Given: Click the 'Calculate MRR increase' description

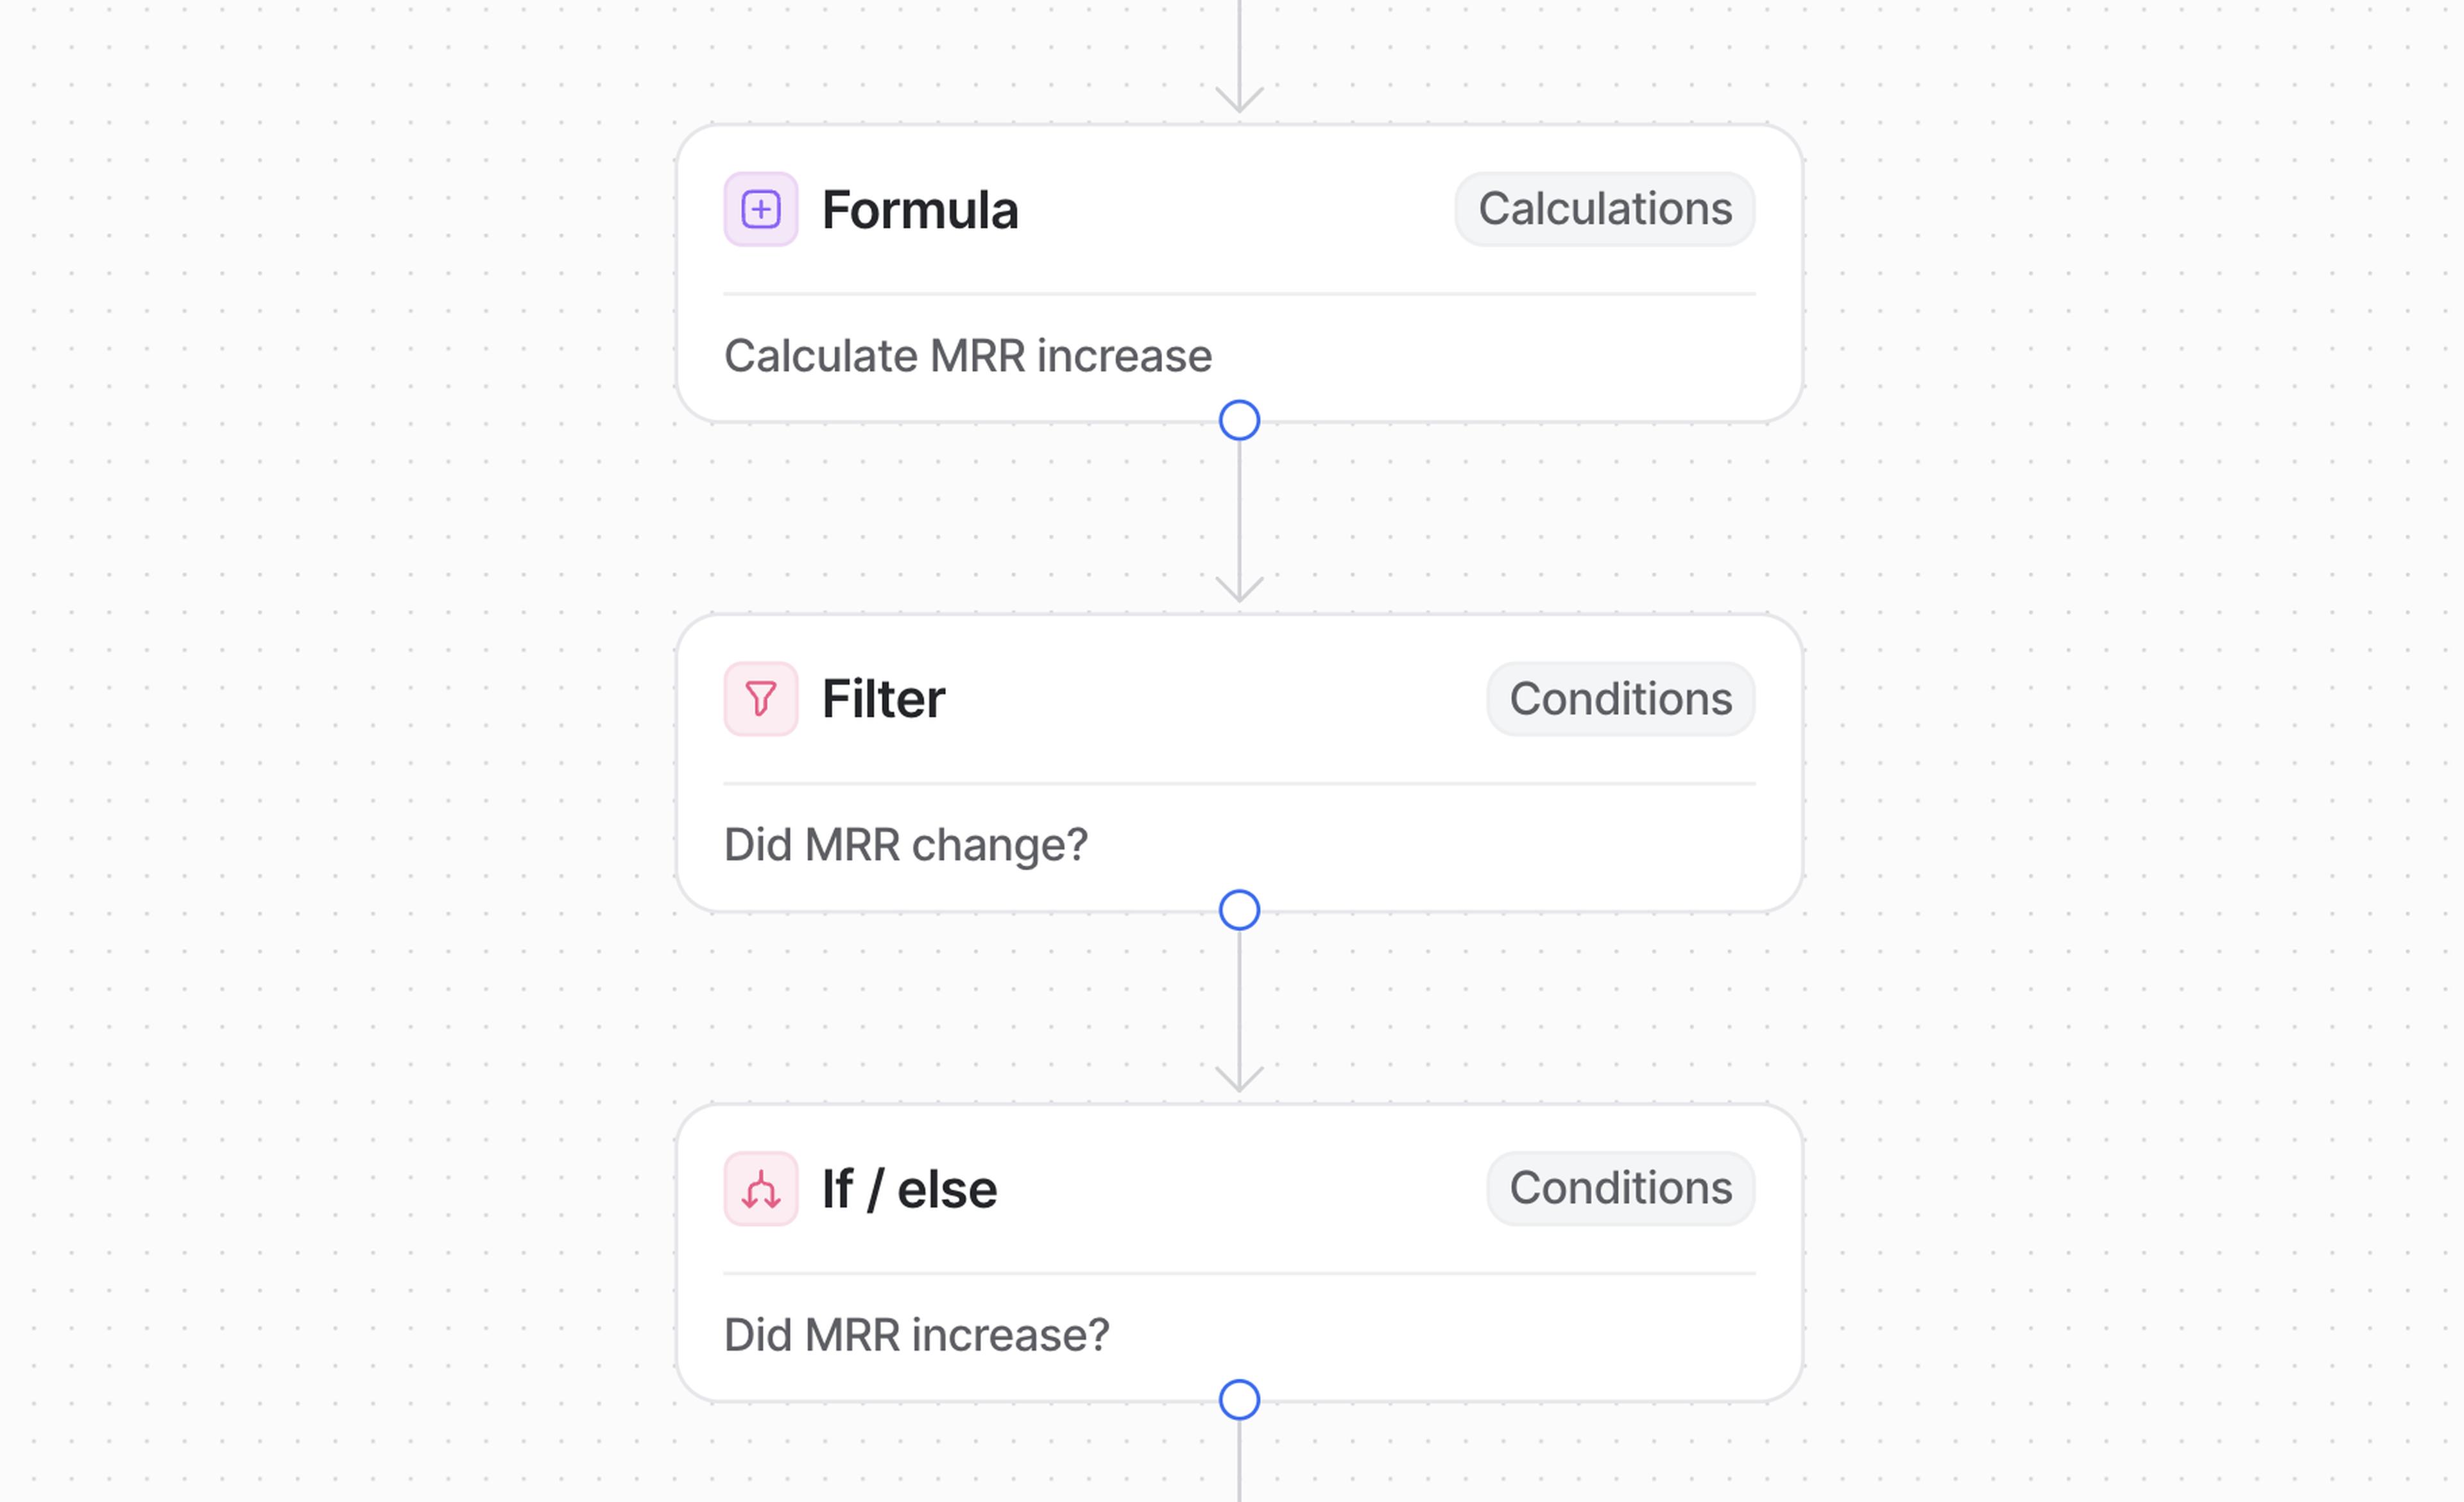Looking at the screenshot, I should (967, 356).
